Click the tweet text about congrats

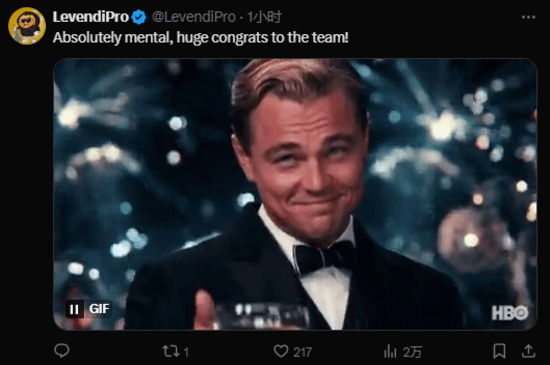[201, 38]
